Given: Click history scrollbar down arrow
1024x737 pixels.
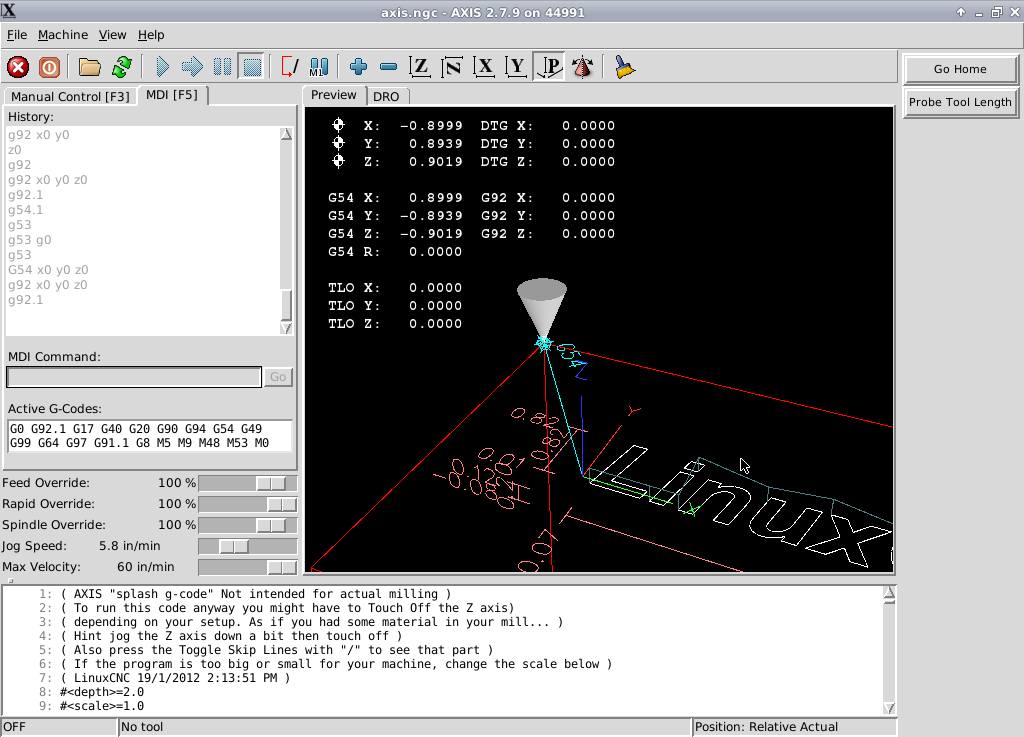Looking at the screenshot, I should 286,328.
